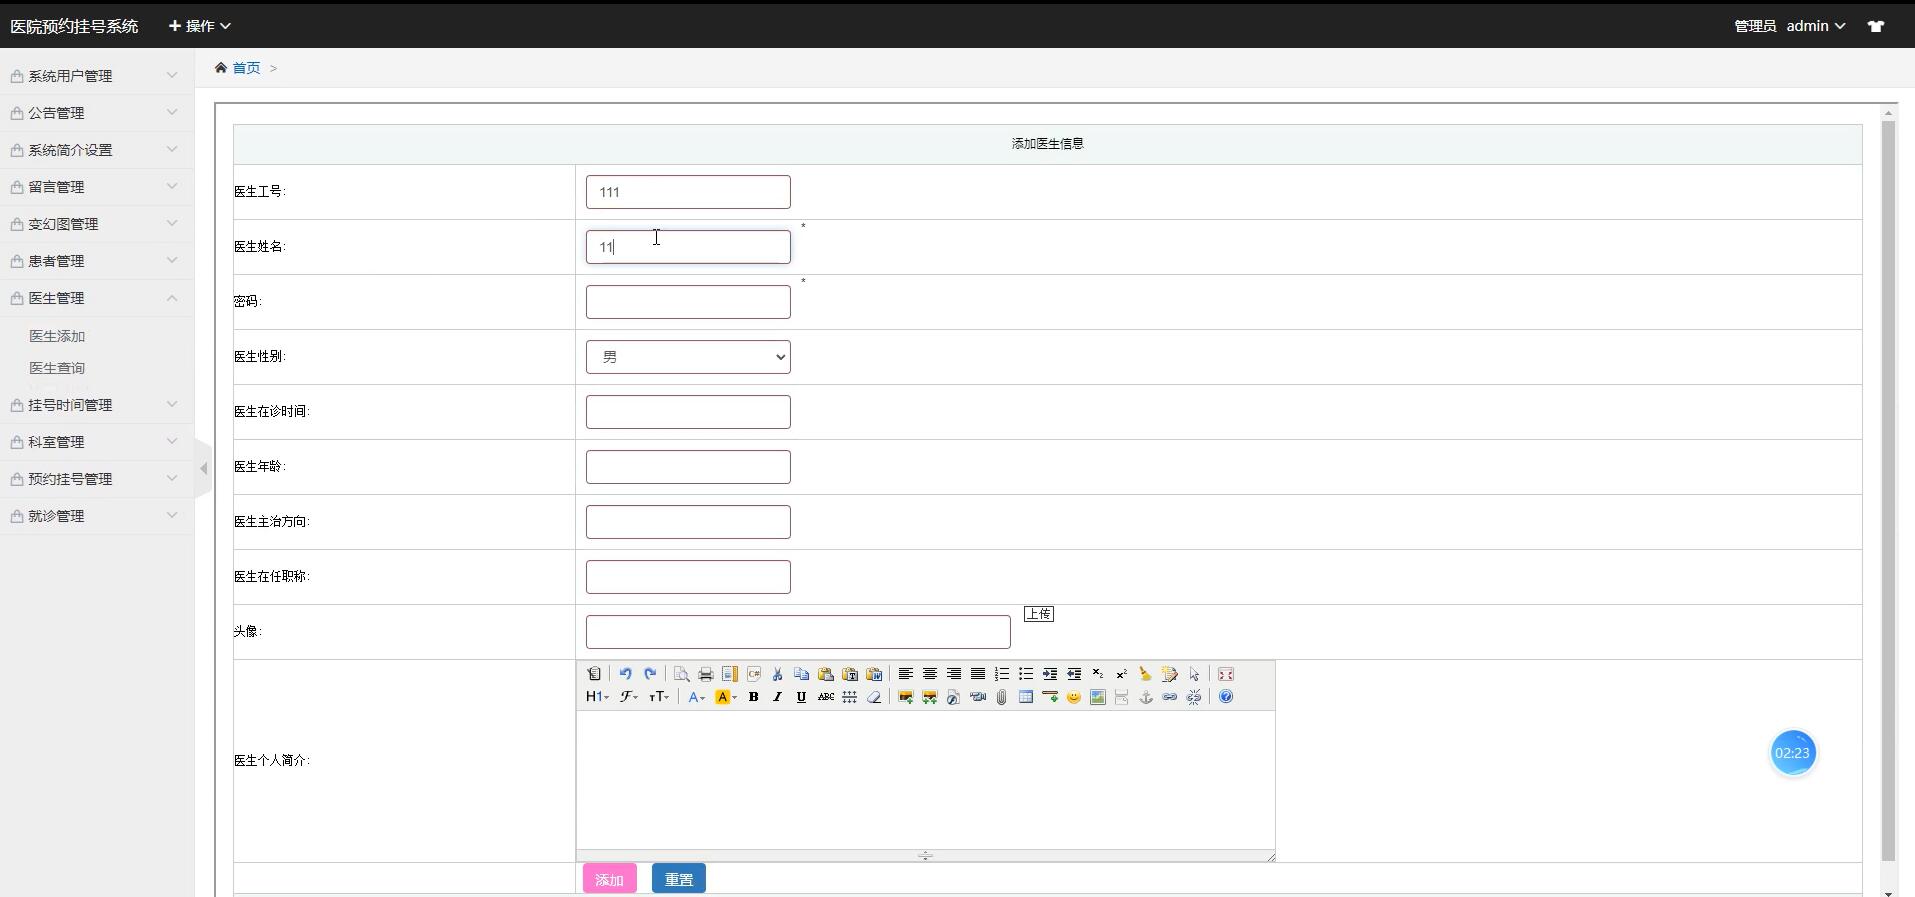
Task: Expand the 患者管理 sidebar section
Action: (96, 261)
